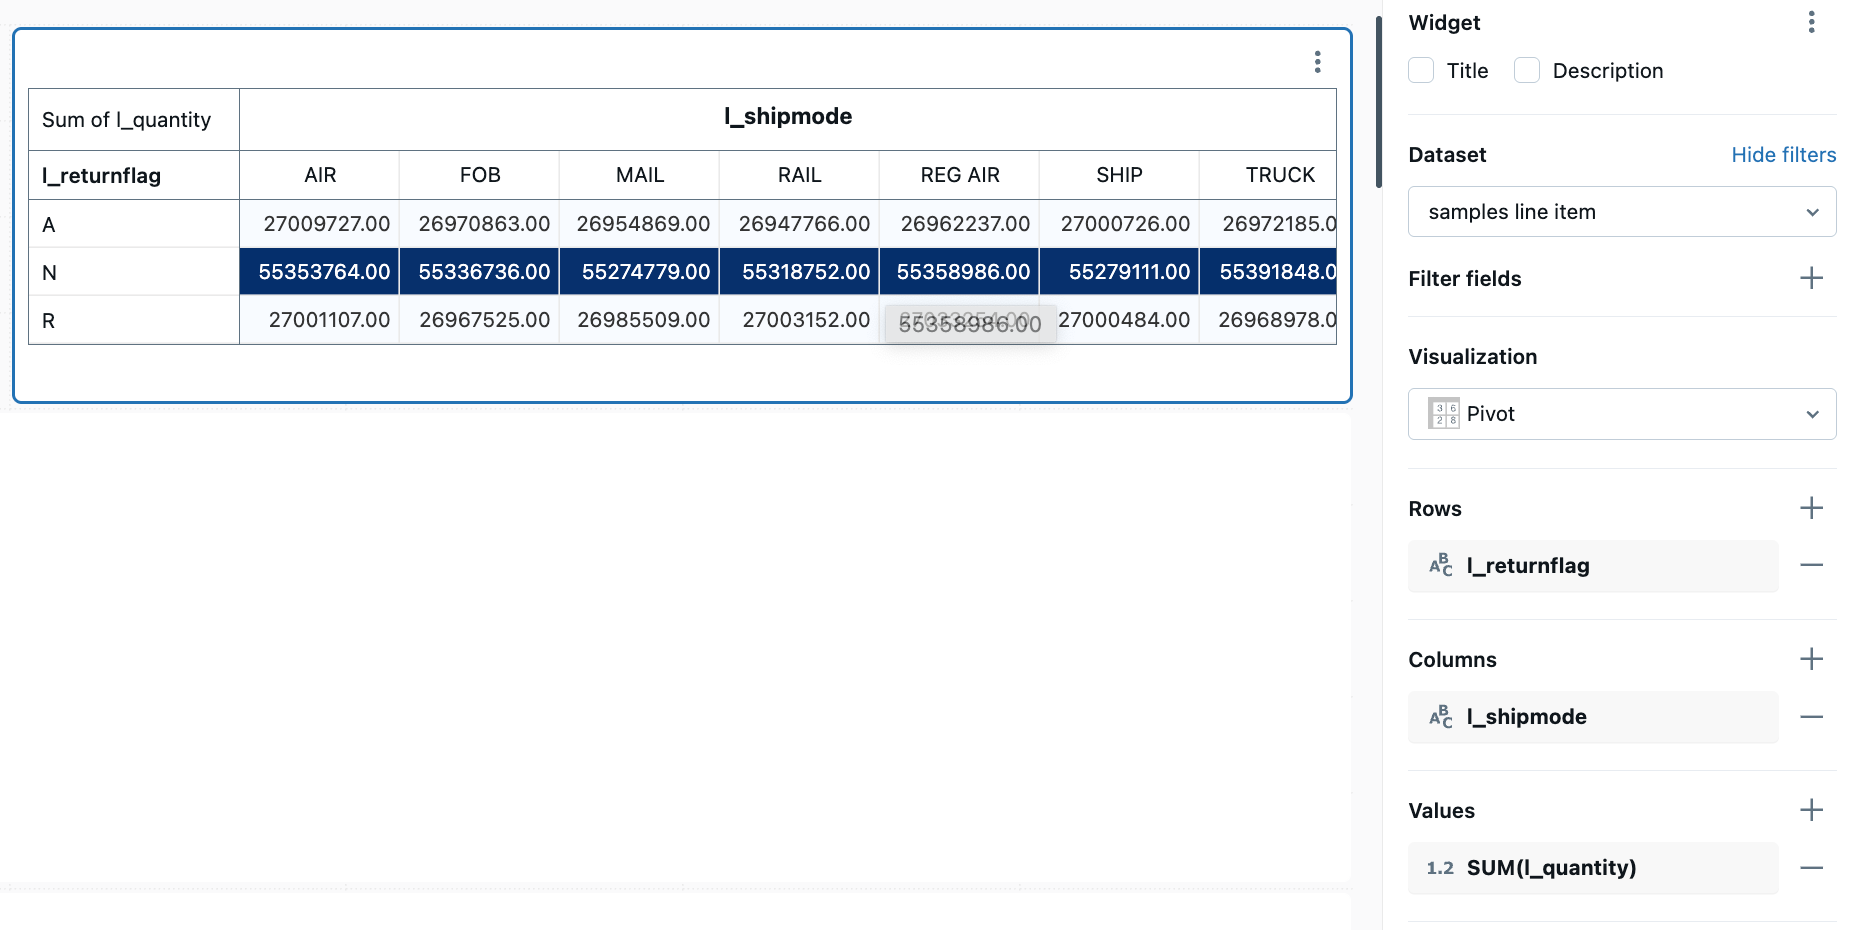The image size is (1850, 930).
Task: Click the plus icon to add a Columns field
Action: click(x=1811, y=659)
